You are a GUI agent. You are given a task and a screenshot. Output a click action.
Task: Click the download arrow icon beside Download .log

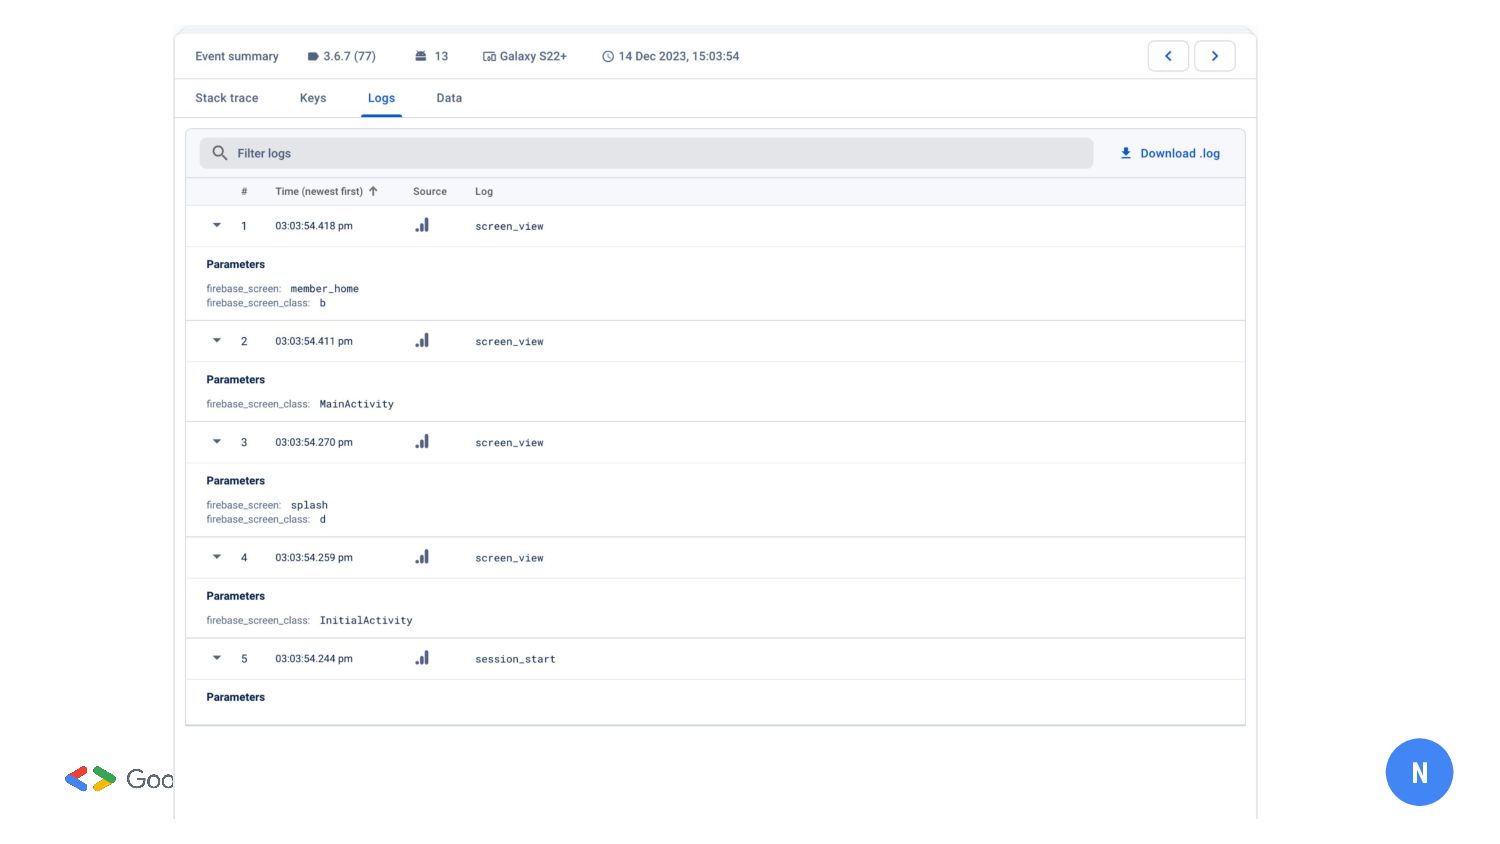tap(1126, 153)
